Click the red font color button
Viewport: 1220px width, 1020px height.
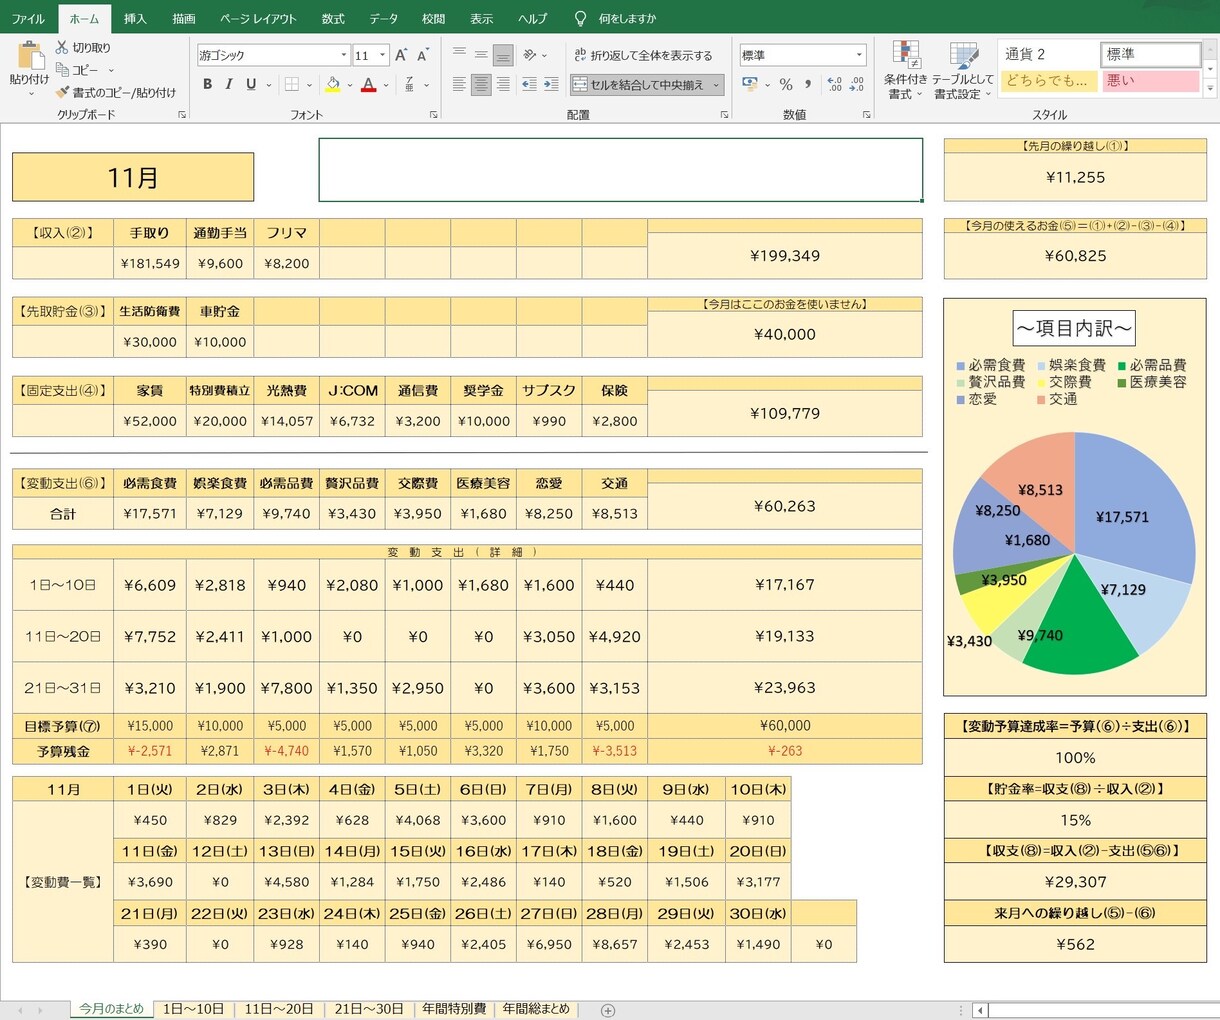(x=369, y=85)
